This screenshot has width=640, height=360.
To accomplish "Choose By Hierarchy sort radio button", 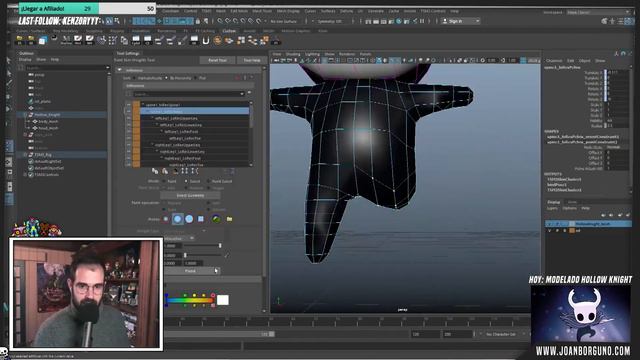I will [167, 78].
